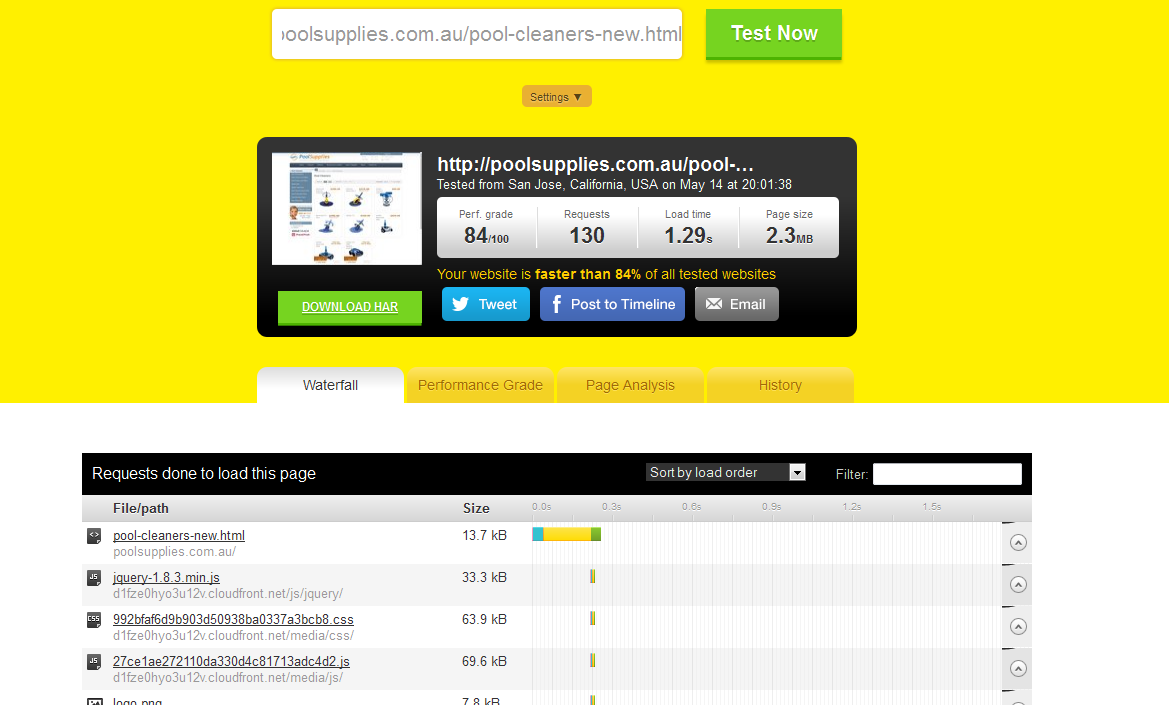The image size is (1169, 705).
Task: Click the Facebook icon on Post to Timeline
Action: [554, 305]
